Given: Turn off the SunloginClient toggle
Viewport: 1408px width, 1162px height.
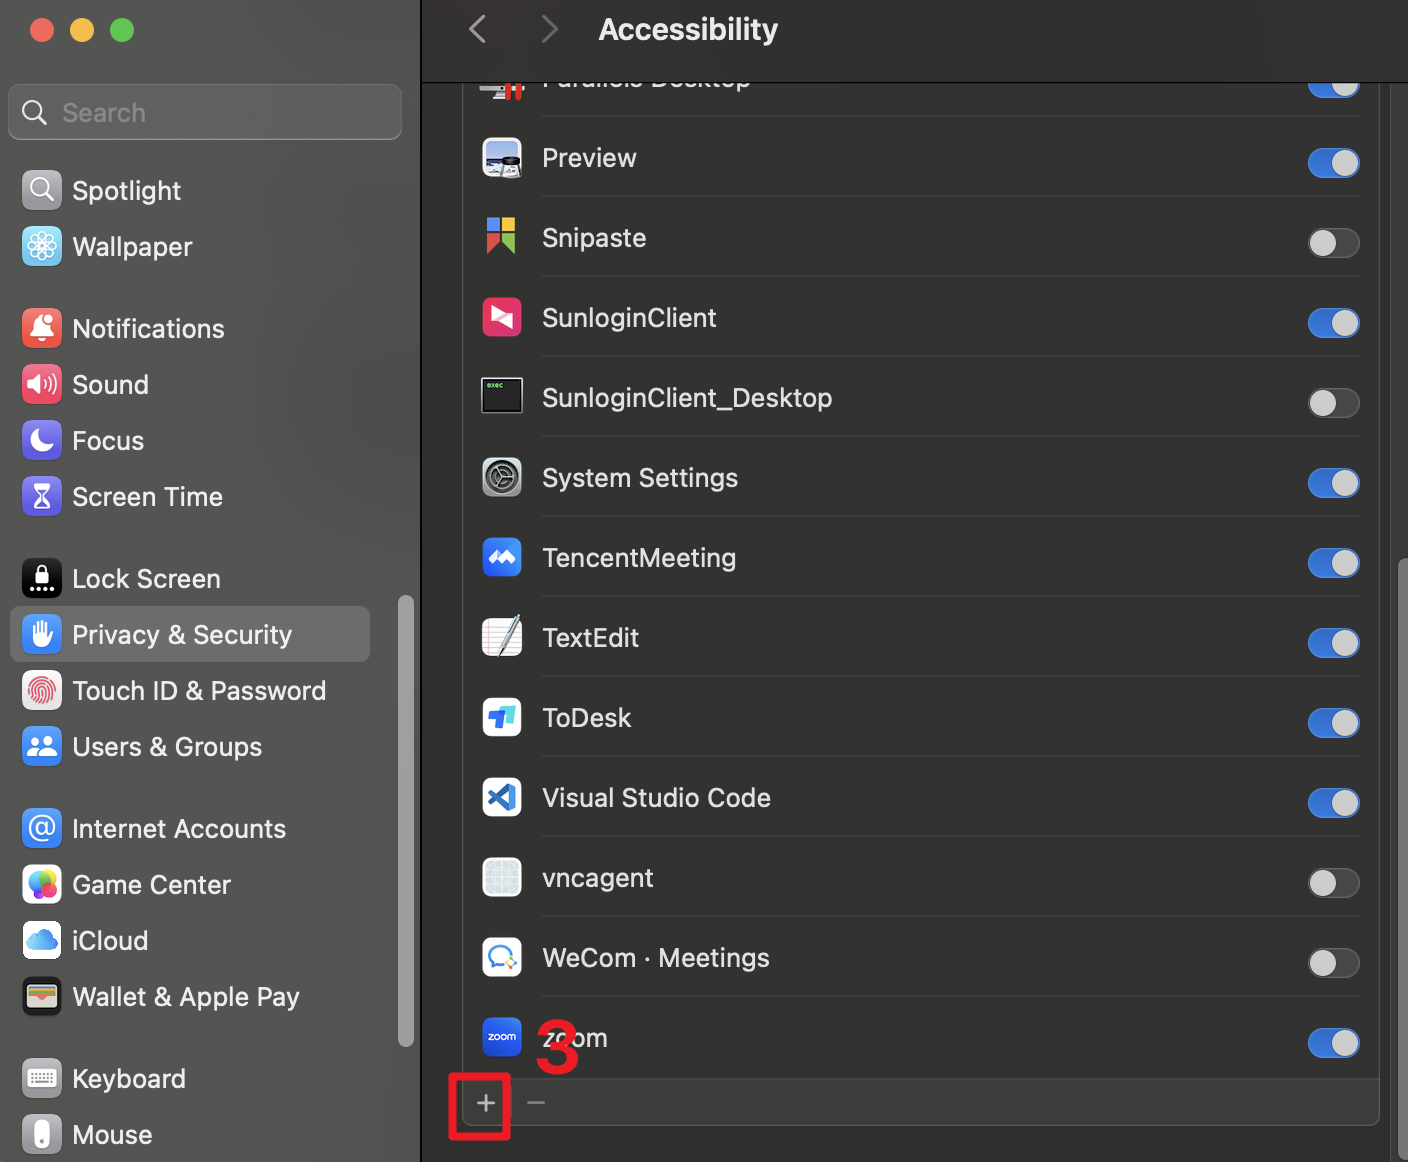Looking at the screenshot, I should point(1334,323).
